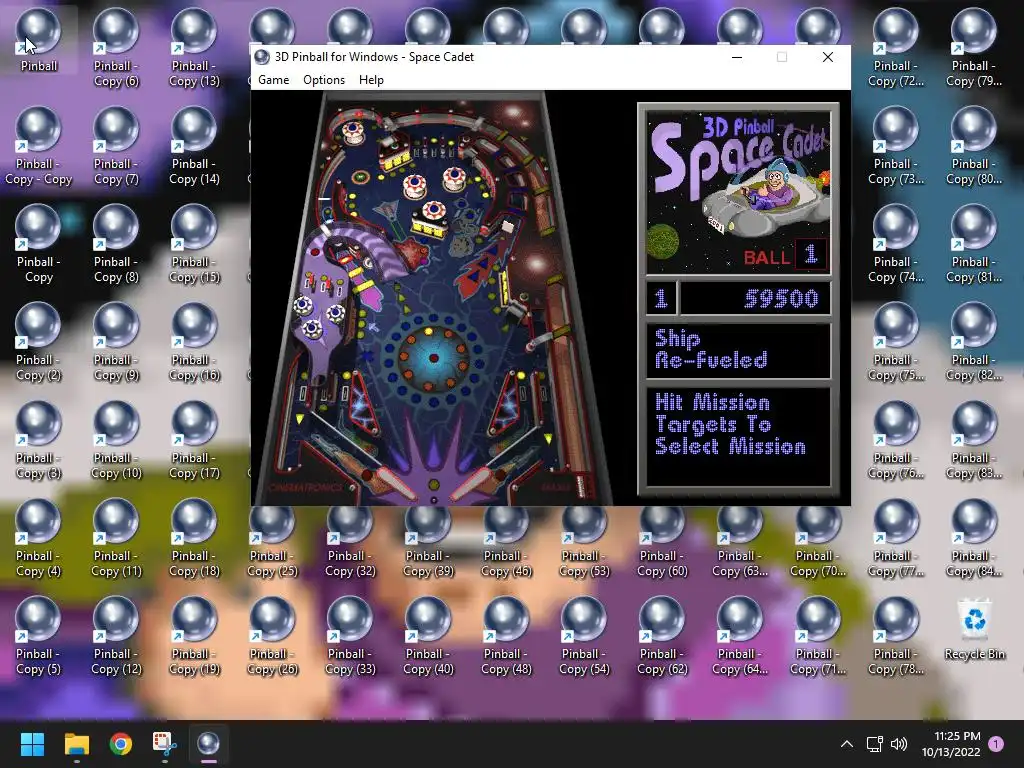The image size is (1024, 768).
Task: Minimize the 3D Pinball window
Action: tap(737, 57)
